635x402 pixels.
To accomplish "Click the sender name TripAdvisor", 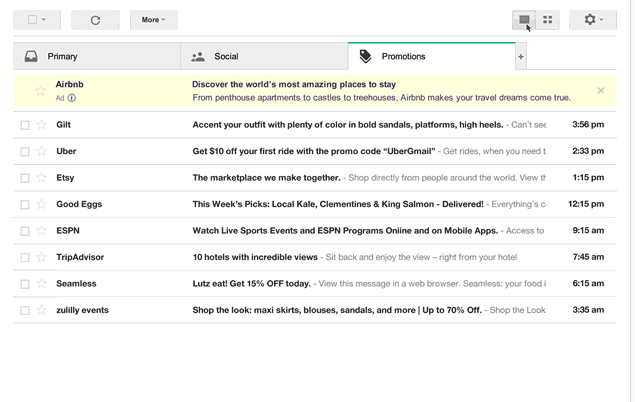I will coord(80,257).
